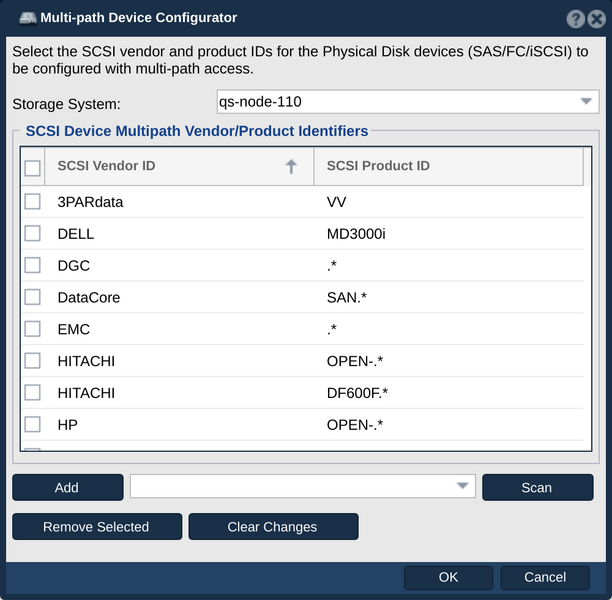This screenshot has width=612, height=600.
Task: Click the Storage System label
Action: [x=66, y=104]
